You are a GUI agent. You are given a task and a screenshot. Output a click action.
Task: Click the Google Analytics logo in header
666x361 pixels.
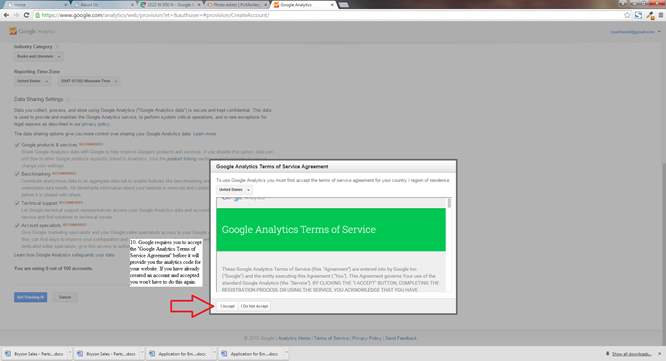(x=32, y=31)
